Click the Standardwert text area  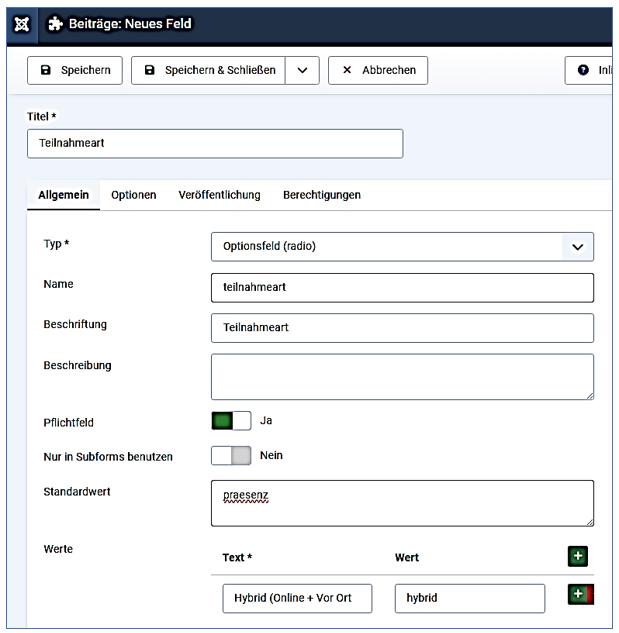[402, 503]
